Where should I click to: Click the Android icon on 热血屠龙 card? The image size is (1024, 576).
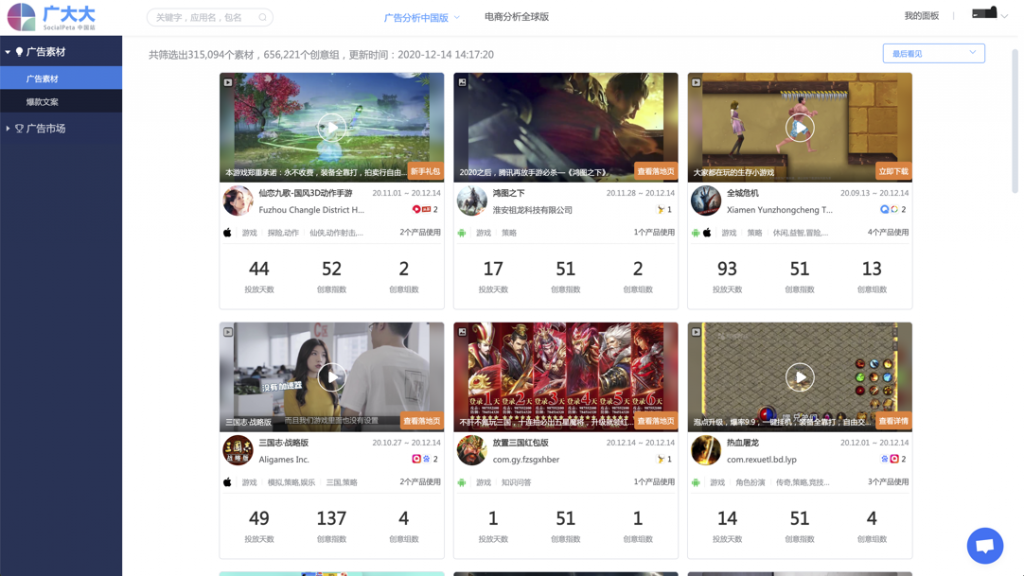coord(696,482)
